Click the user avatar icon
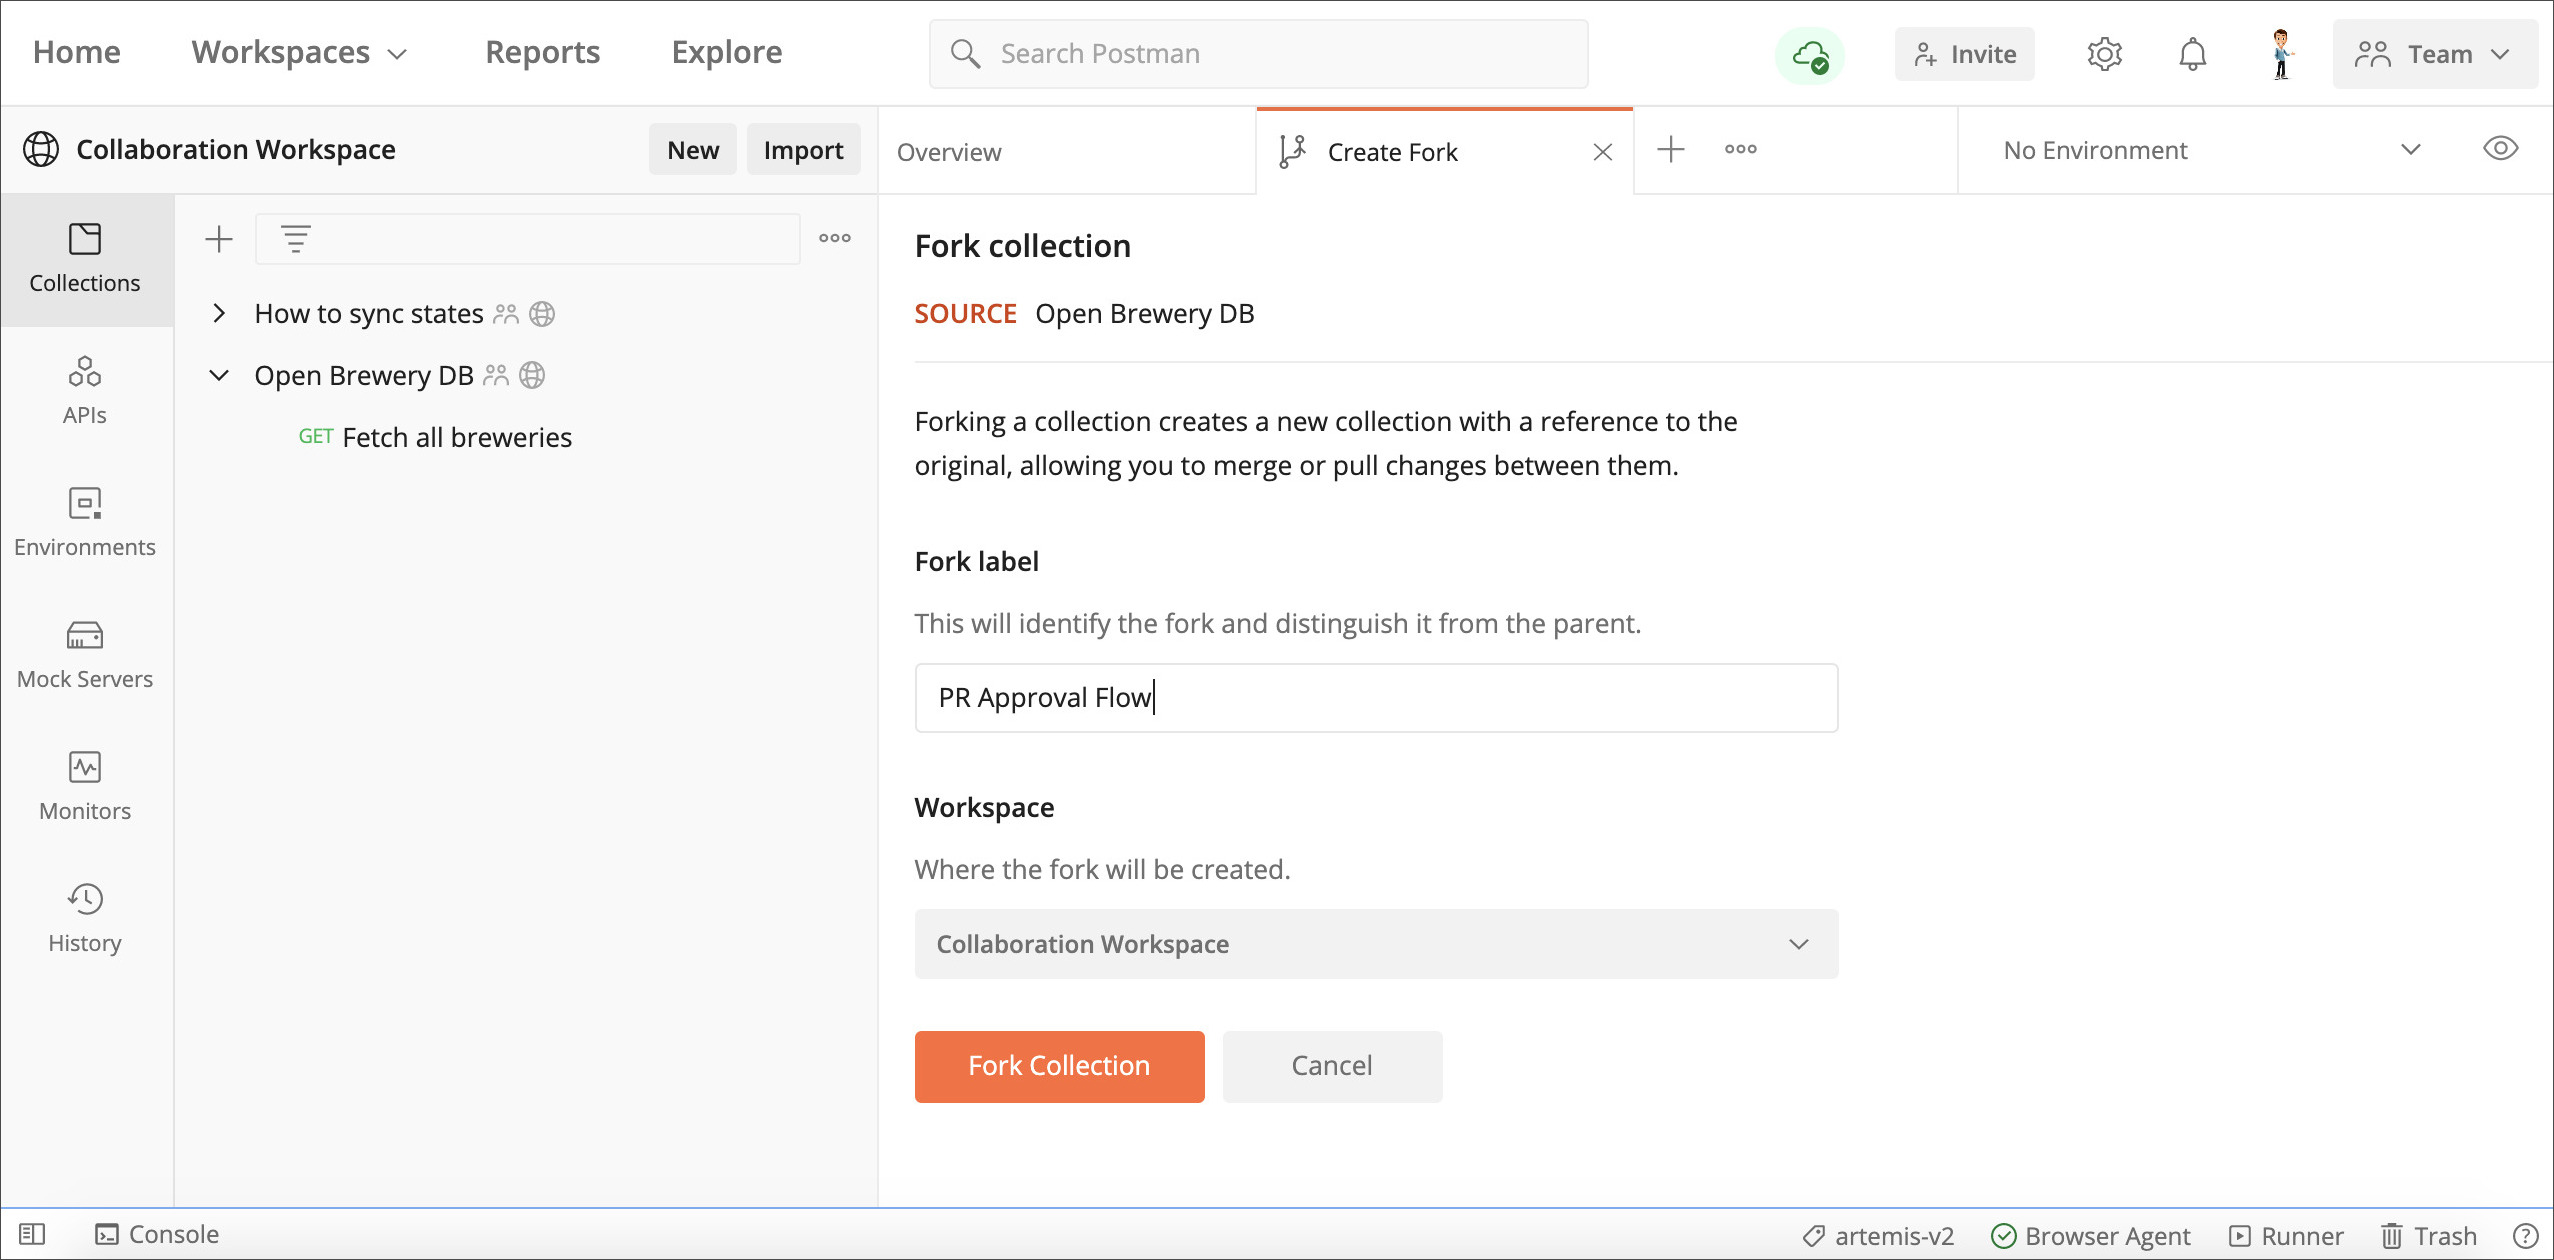Viewport: 2554px width, 1260px height. coord(2281,54)
